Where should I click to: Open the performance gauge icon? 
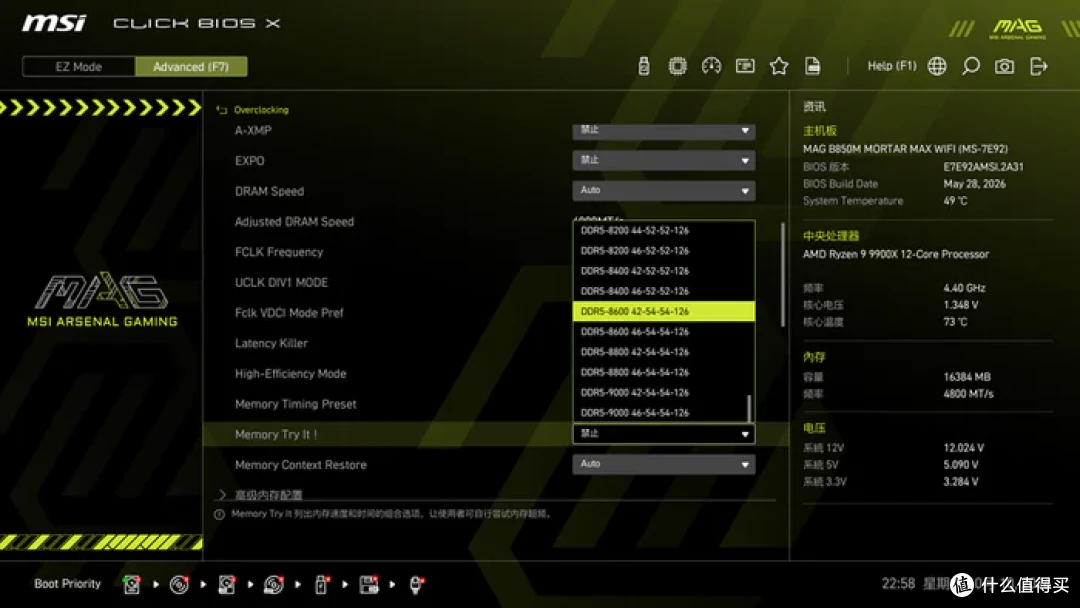point(711,66)
